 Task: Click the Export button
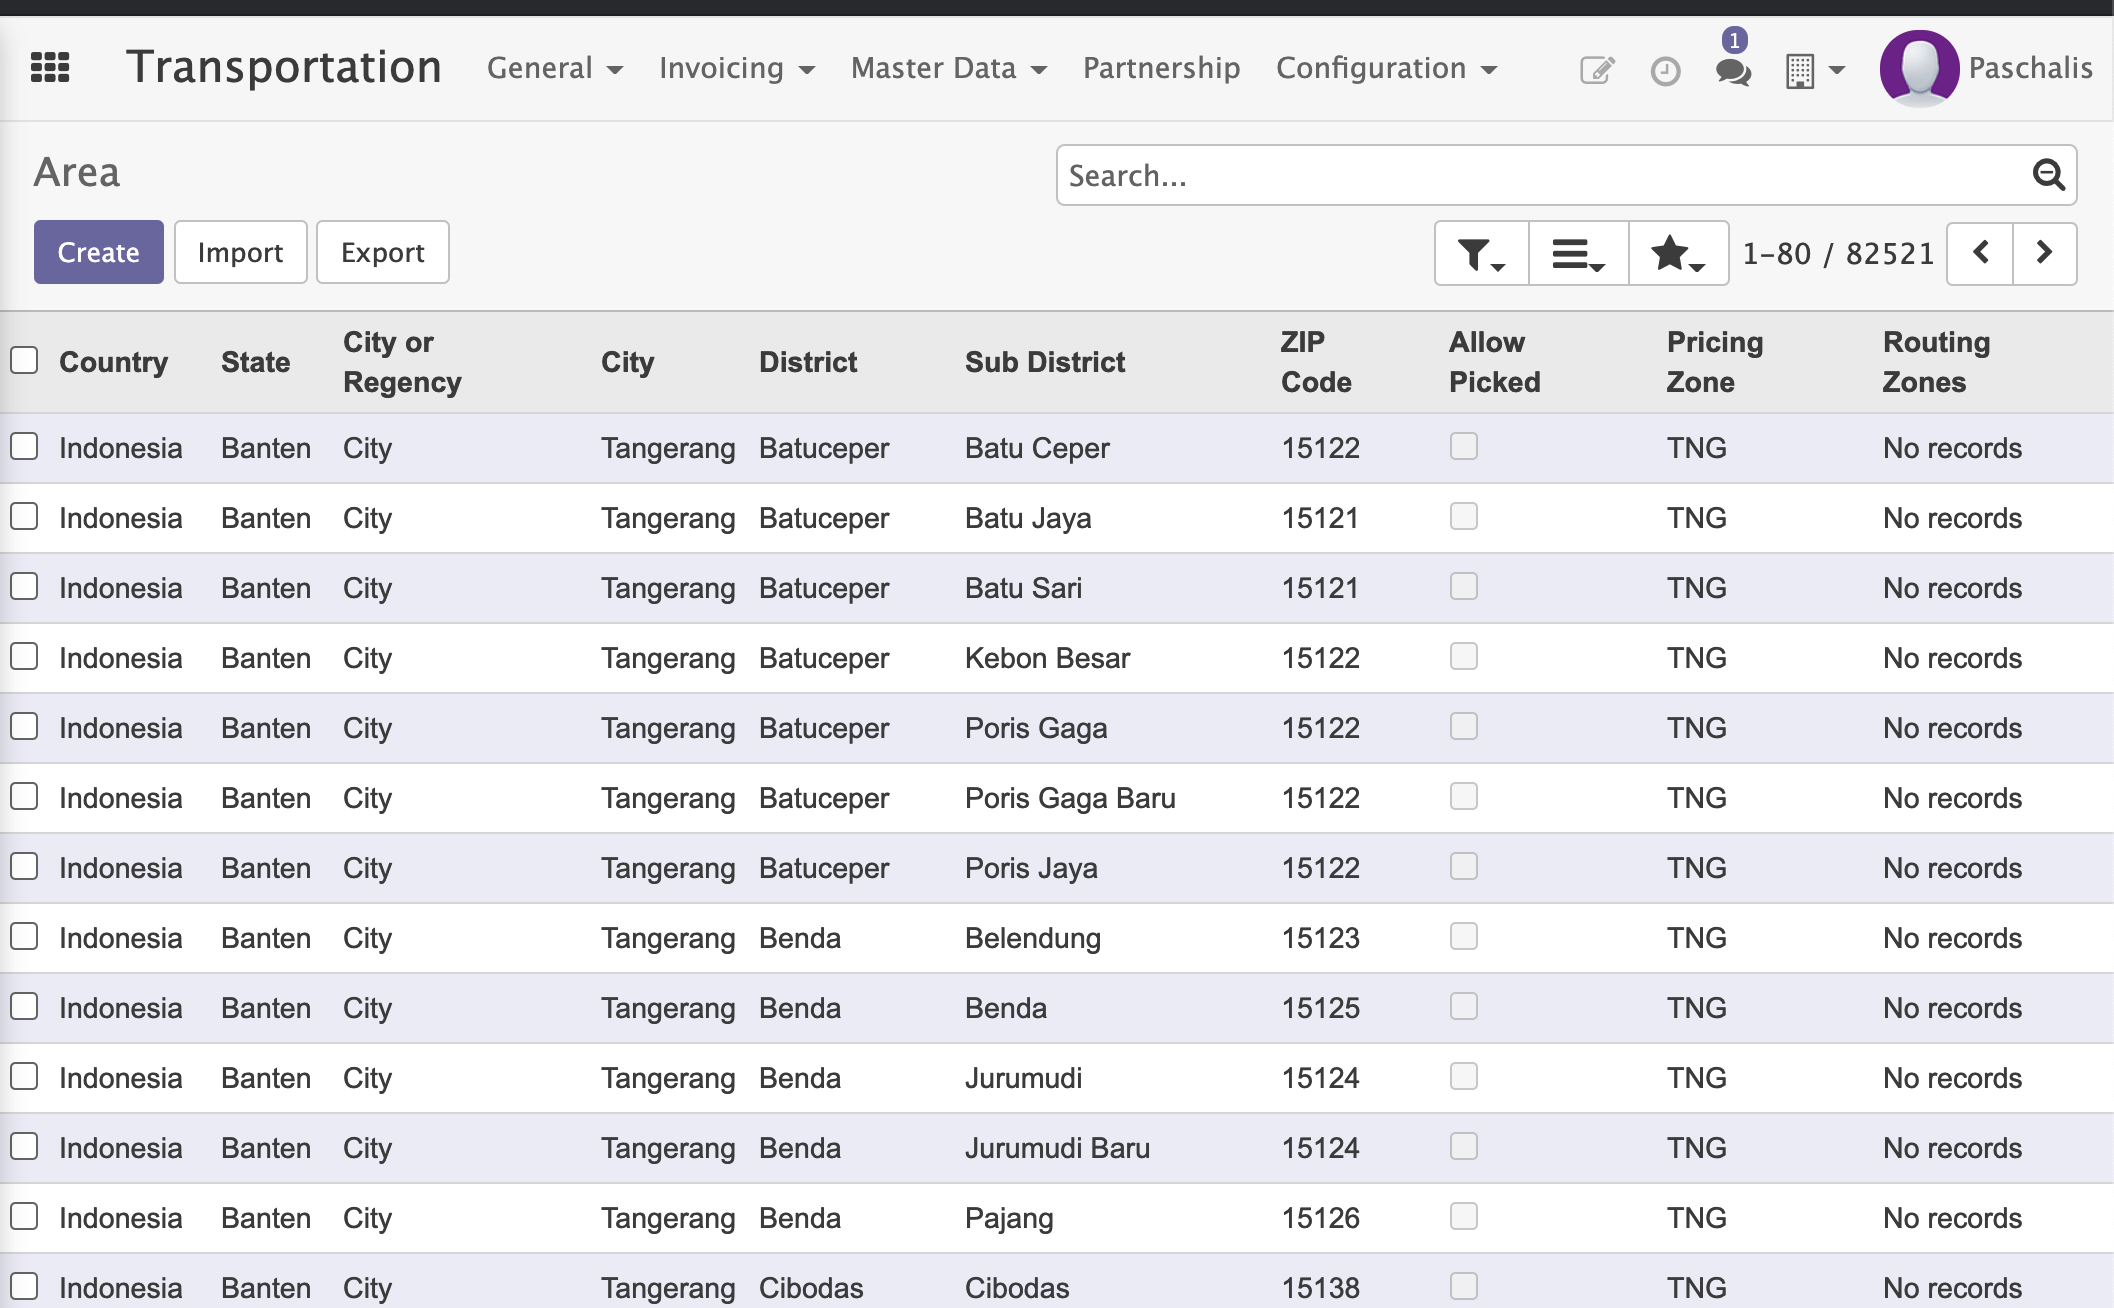383,252
